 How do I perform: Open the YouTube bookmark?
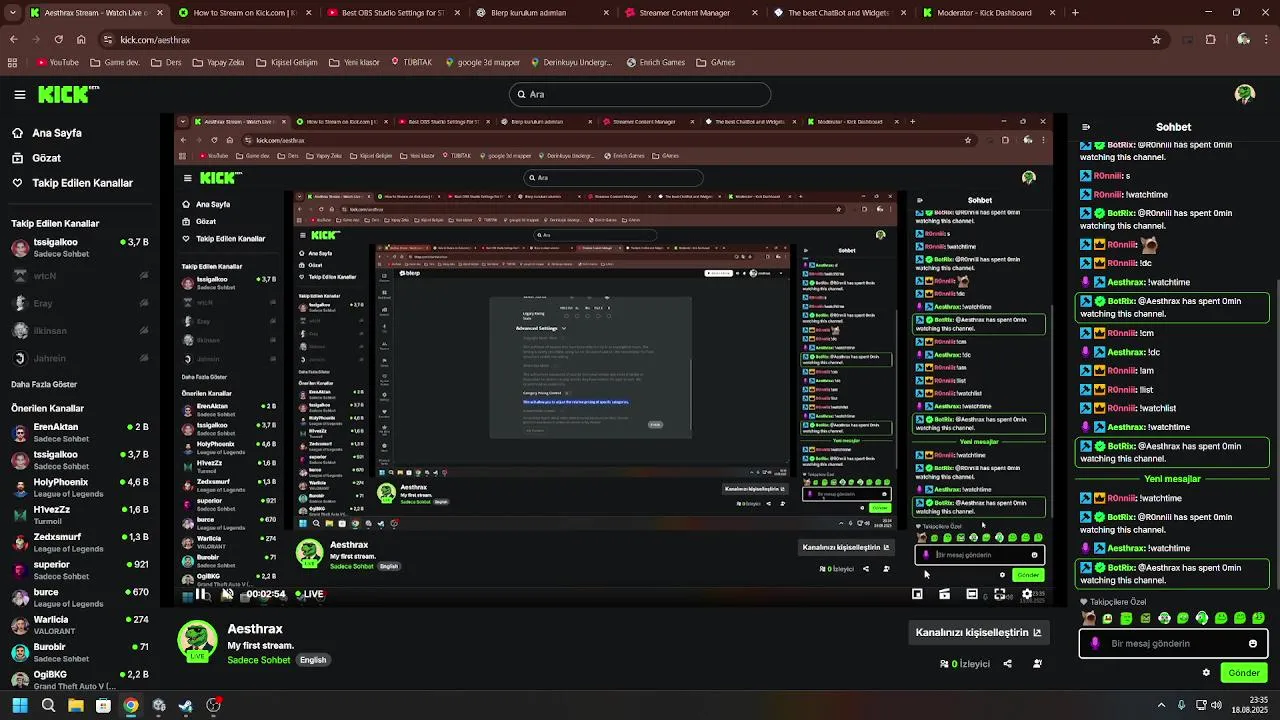(57, 62)
